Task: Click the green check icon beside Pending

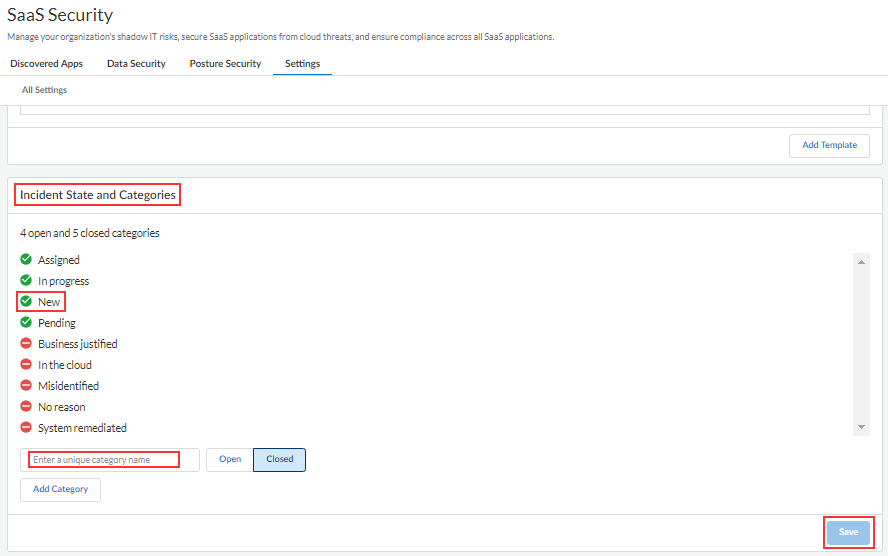Action: coord(26,322)
